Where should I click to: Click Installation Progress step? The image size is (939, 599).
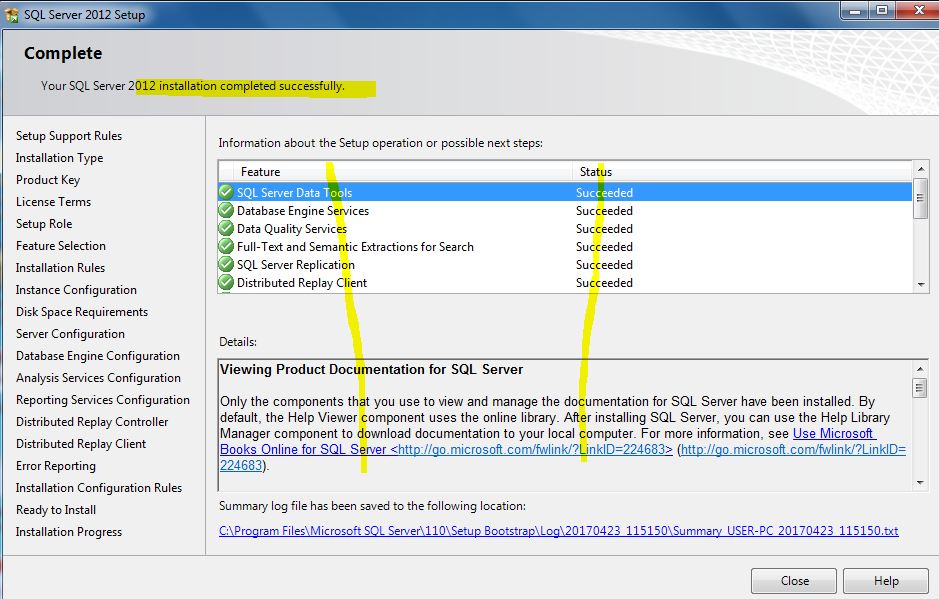(x=69, y=532)
